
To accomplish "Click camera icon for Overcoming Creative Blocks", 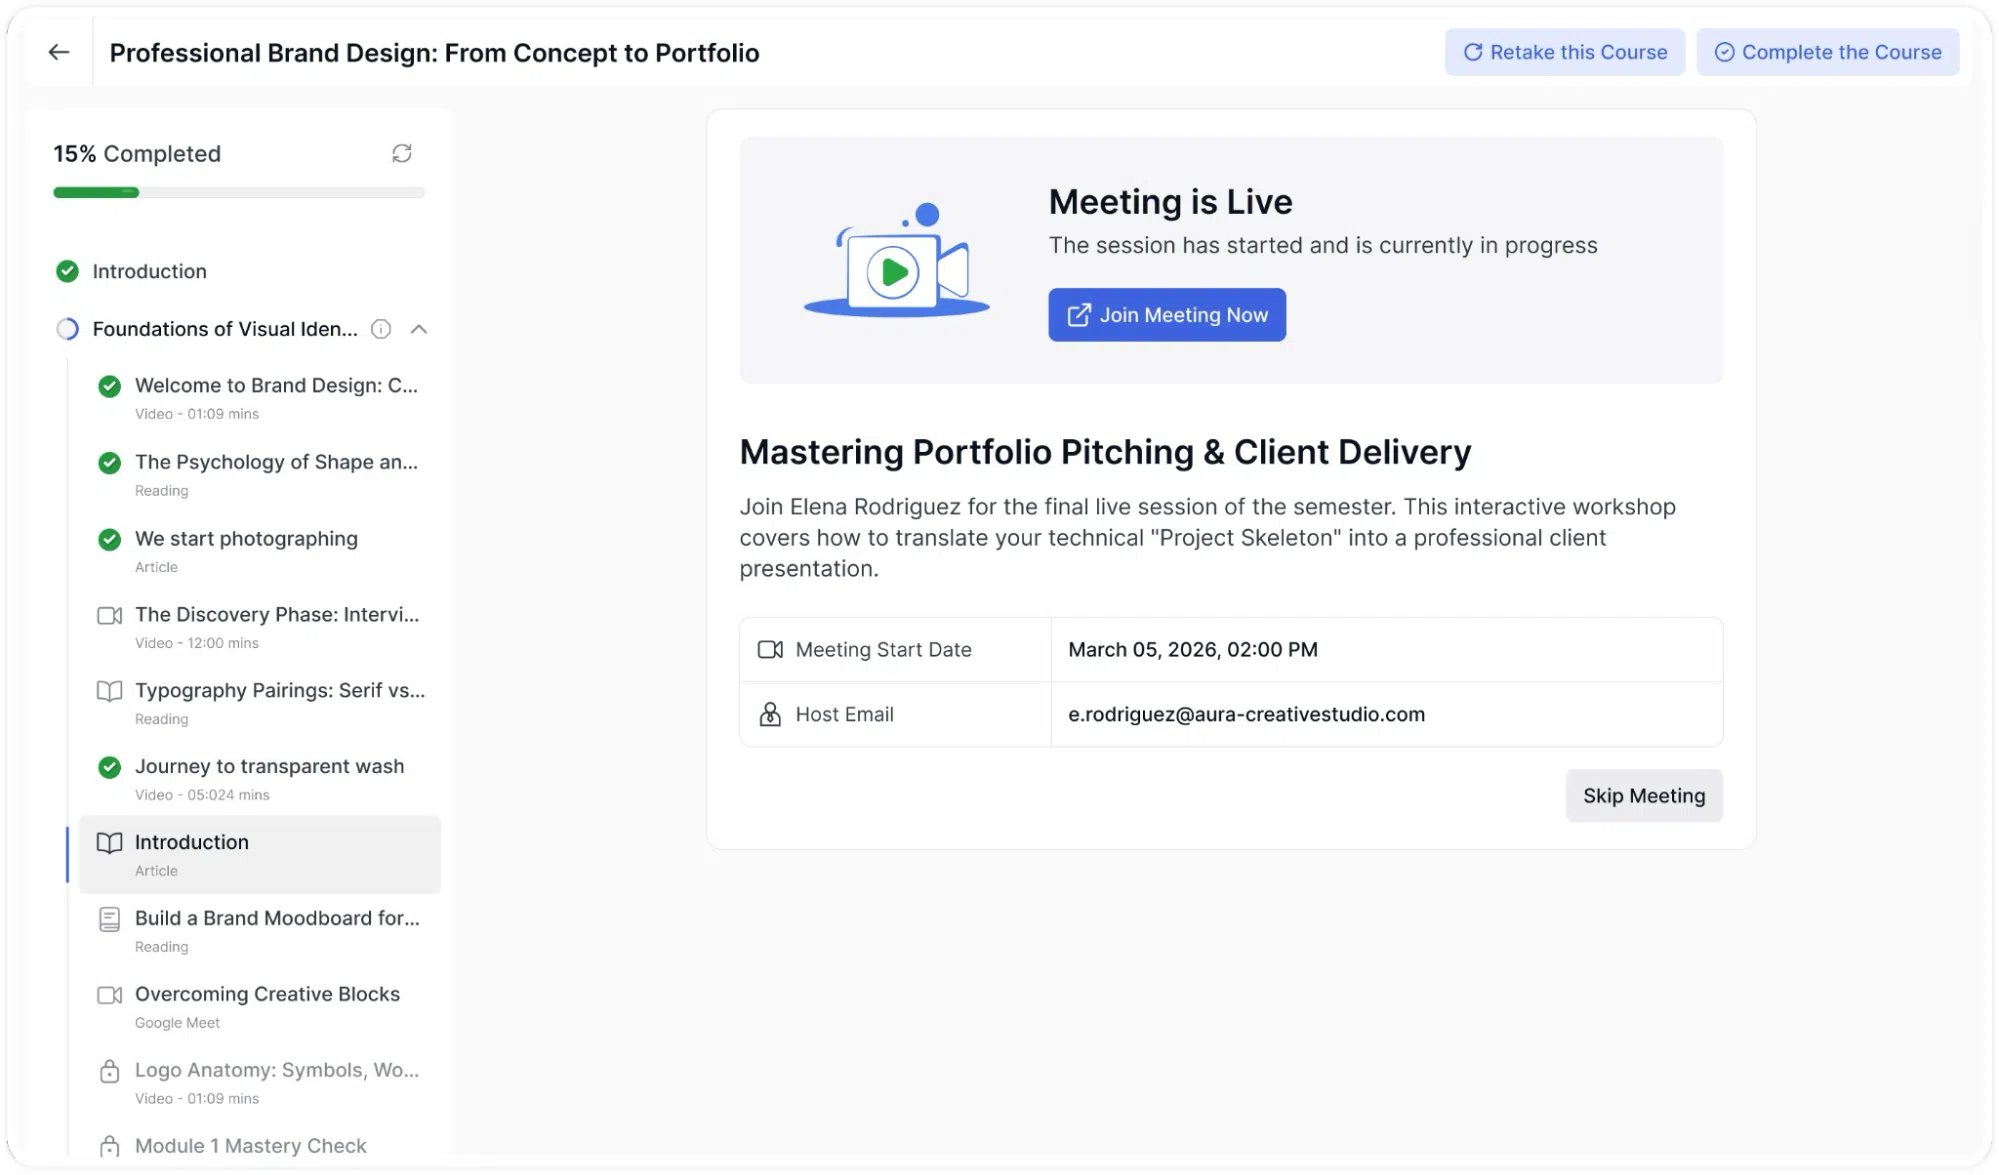I will click(x=110, y=995).
